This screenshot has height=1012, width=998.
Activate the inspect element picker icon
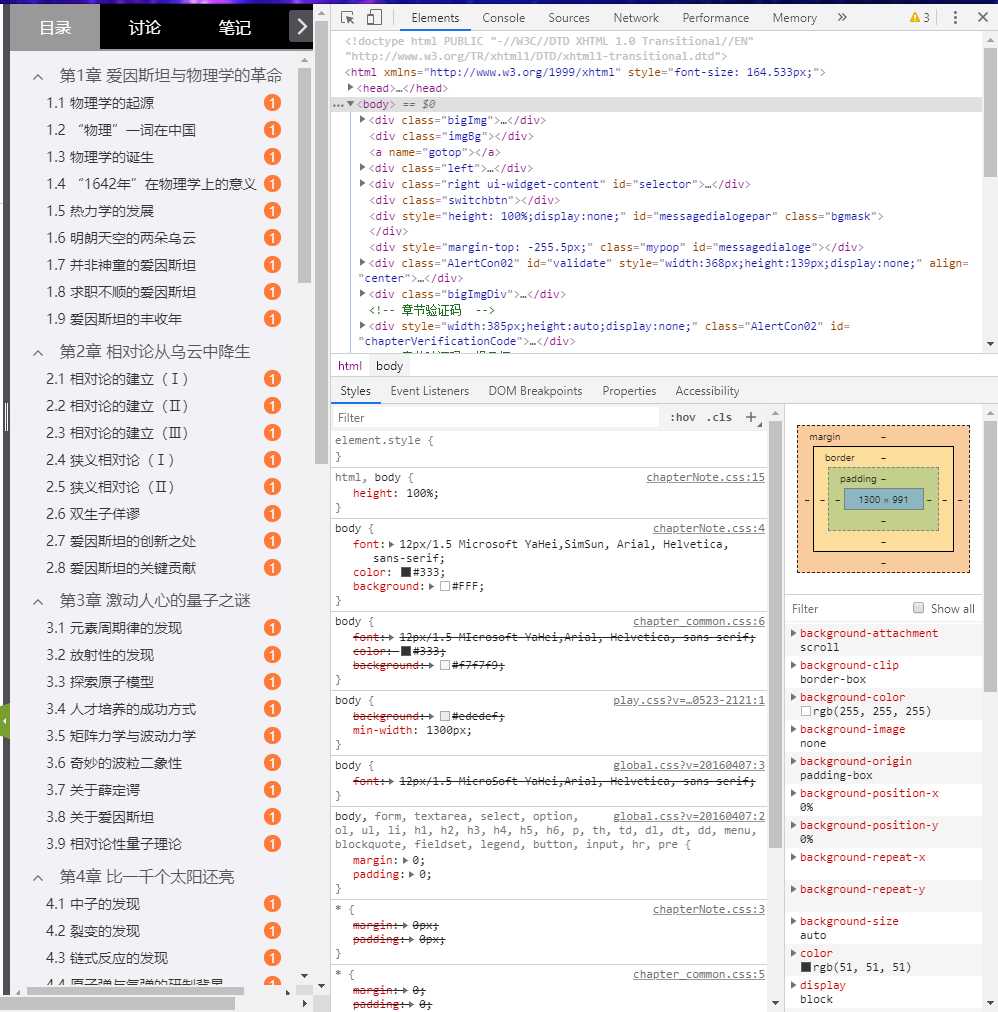click(347, 18)
